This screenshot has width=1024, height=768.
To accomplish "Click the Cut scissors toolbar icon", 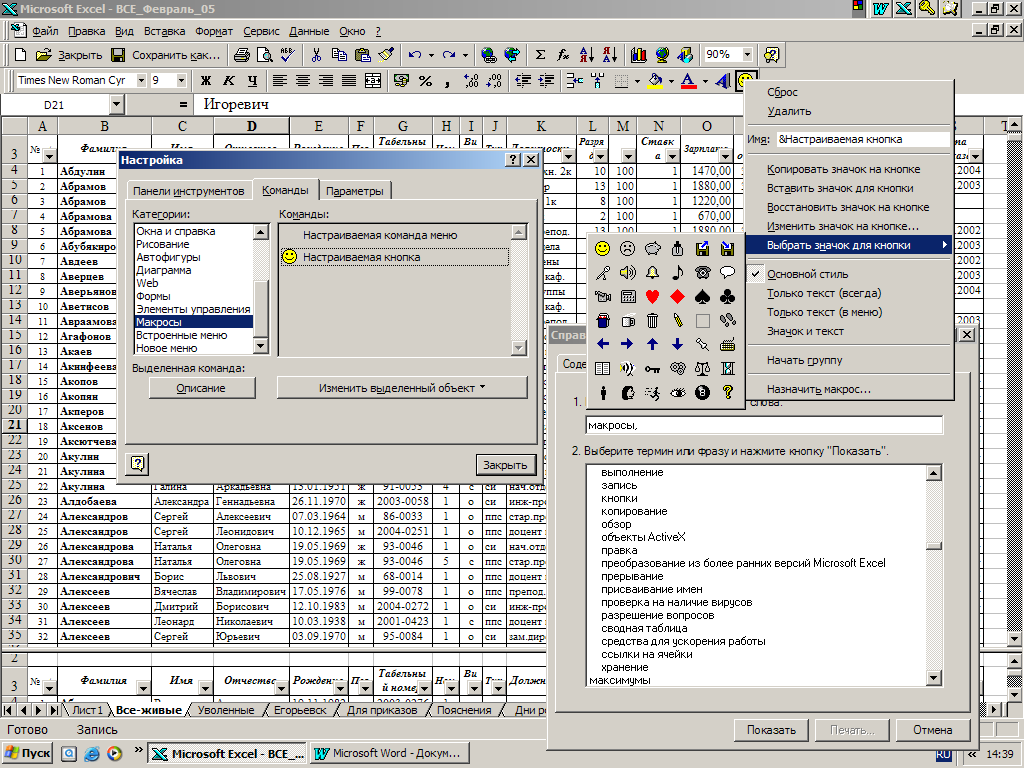I will (x=316, y=55).
